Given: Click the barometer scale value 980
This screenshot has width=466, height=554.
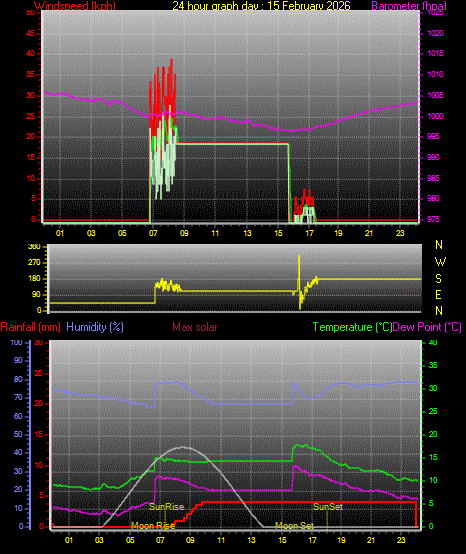Looking at the screenshot, I should (433, 198).
